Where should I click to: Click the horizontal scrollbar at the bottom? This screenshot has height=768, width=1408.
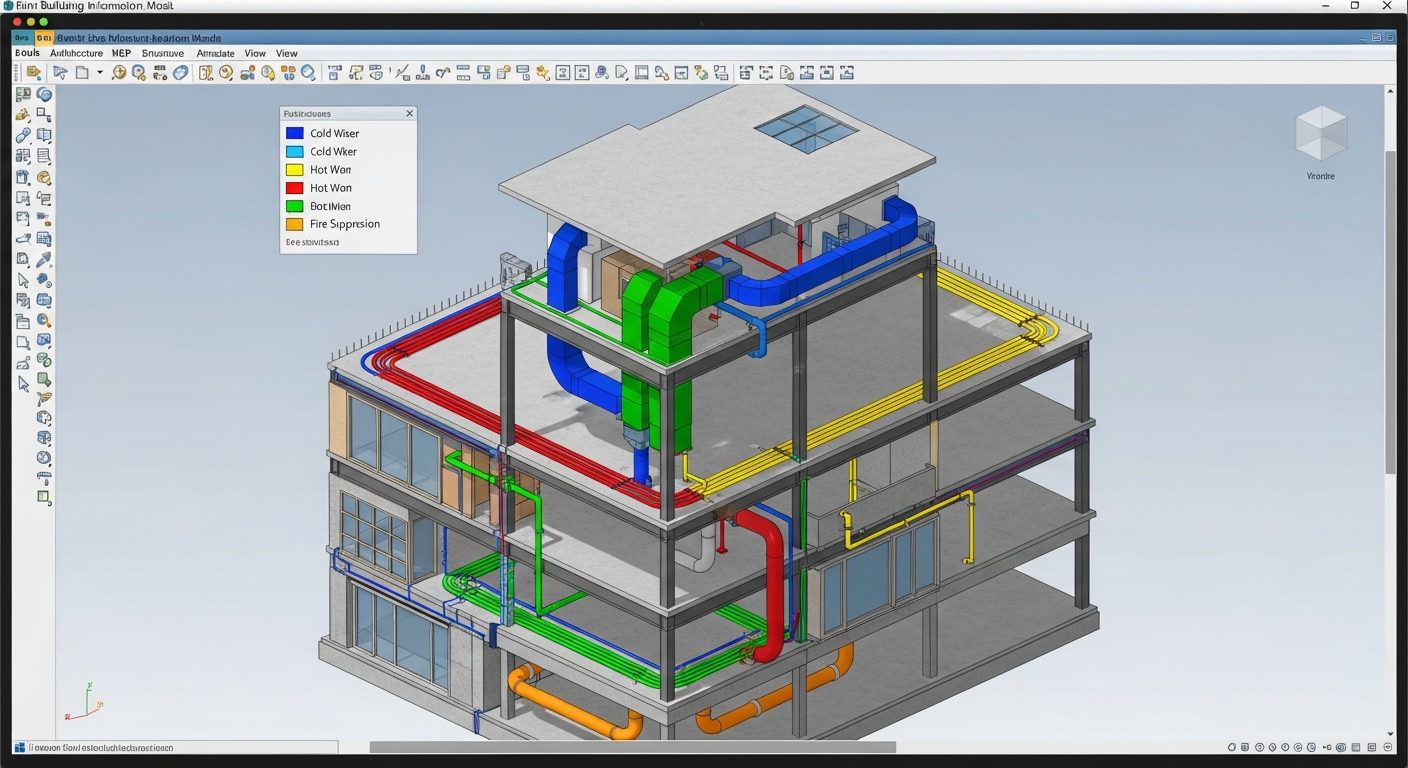632,747
